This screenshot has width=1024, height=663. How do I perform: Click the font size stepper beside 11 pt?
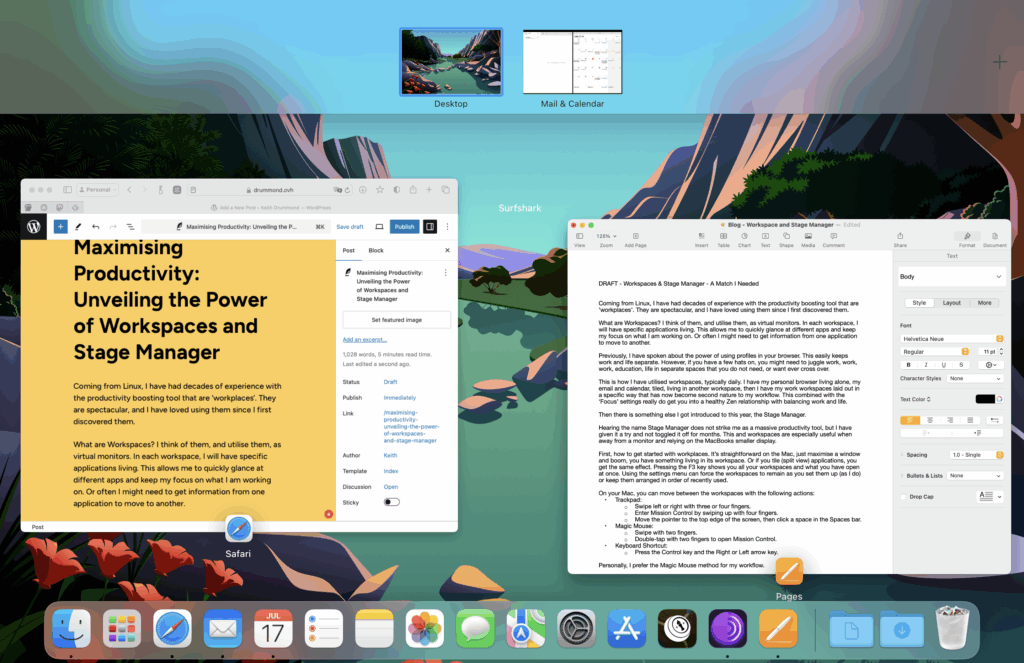[1001, 351]
